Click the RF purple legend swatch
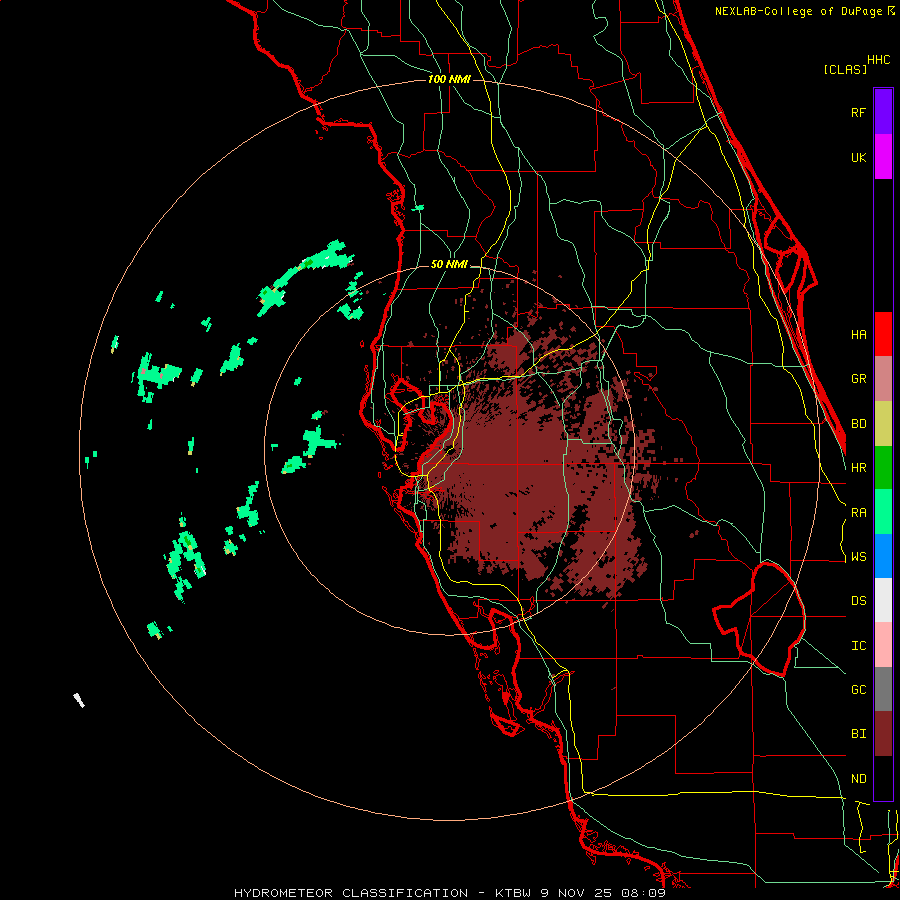The image size is (900, 900). coord(883,112)
